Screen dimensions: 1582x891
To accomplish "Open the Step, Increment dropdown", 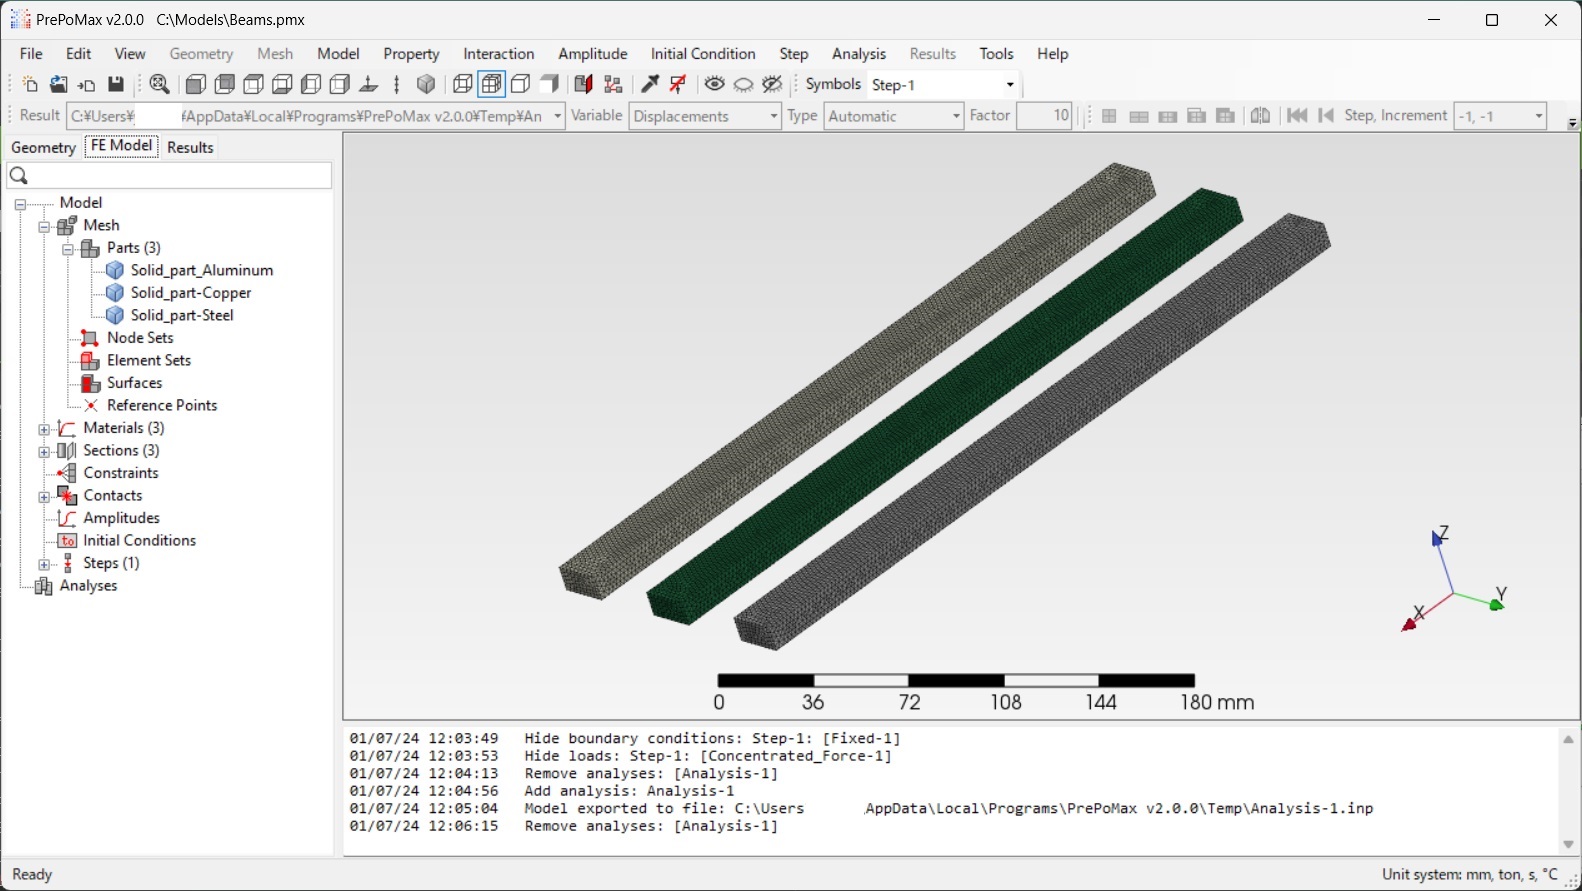I will tap(1538, 116).
